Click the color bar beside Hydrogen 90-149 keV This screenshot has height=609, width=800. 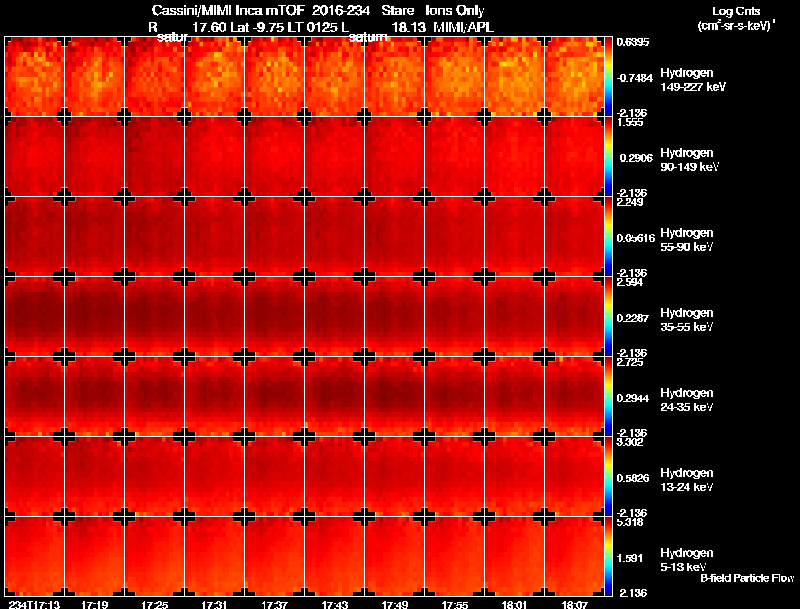coord(608,157)
